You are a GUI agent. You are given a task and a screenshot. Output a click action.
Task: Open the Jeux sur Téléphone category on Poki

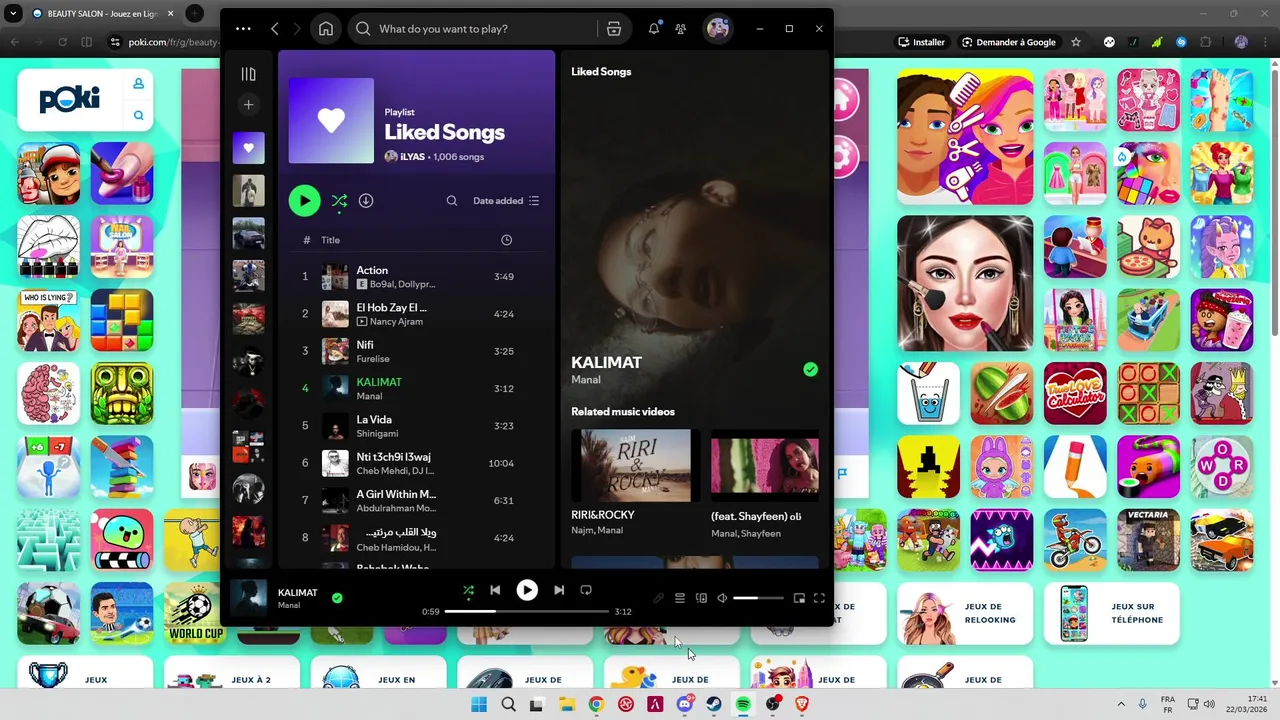(1112, 613)
